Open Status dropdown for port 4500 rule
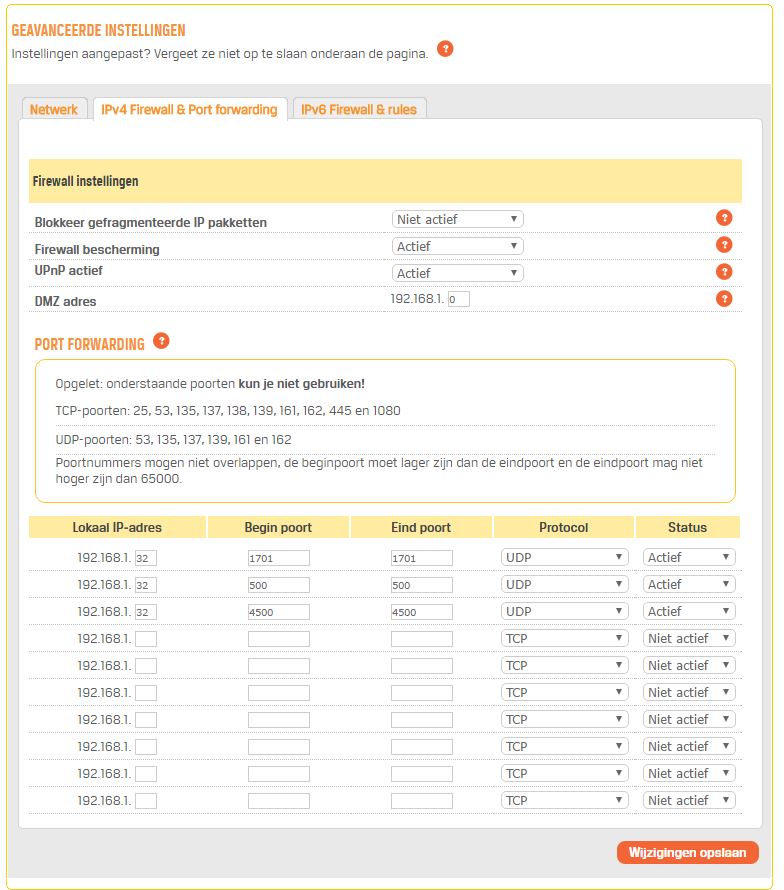This screenshot has width=784, height=890. pos(689,611)
